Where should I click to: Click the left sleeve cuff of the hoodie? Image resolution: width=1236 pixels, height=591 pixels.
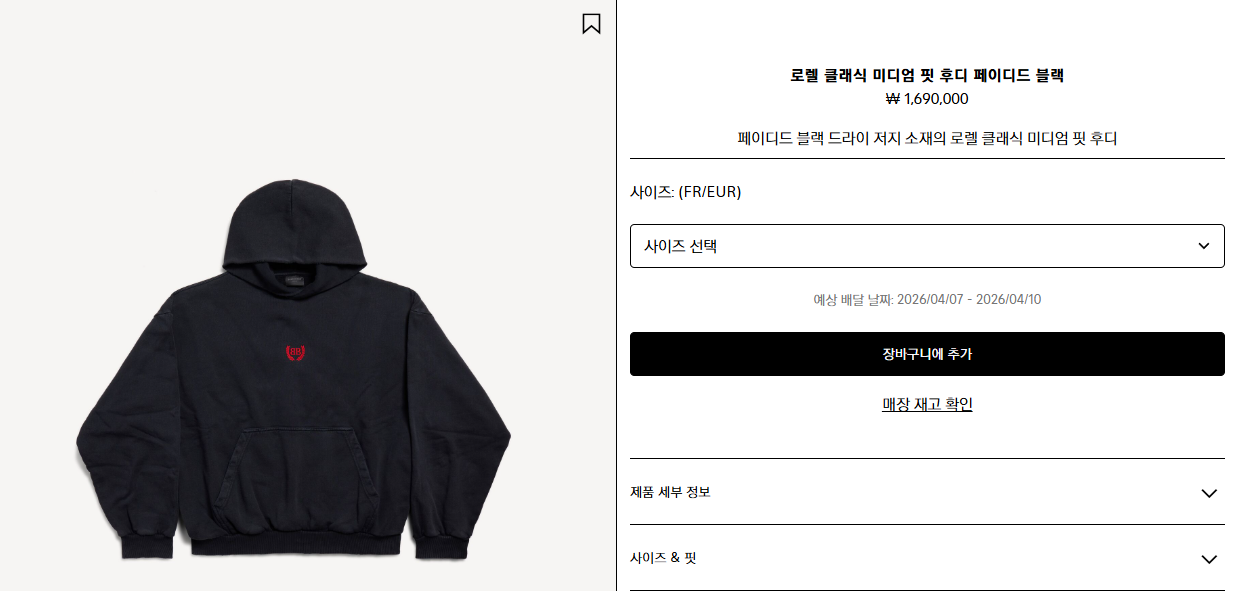coord(146,546)
